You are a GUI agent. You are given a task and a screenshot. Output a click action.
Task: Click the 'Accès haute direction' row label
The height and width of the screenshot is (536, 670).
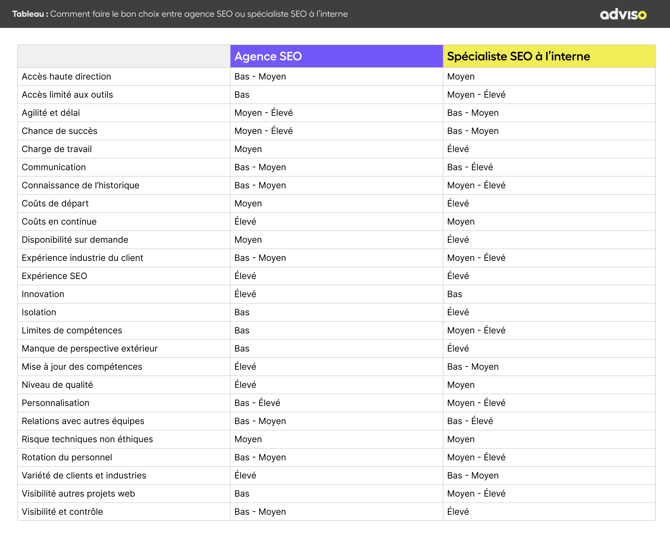click(x=66, y=76)
